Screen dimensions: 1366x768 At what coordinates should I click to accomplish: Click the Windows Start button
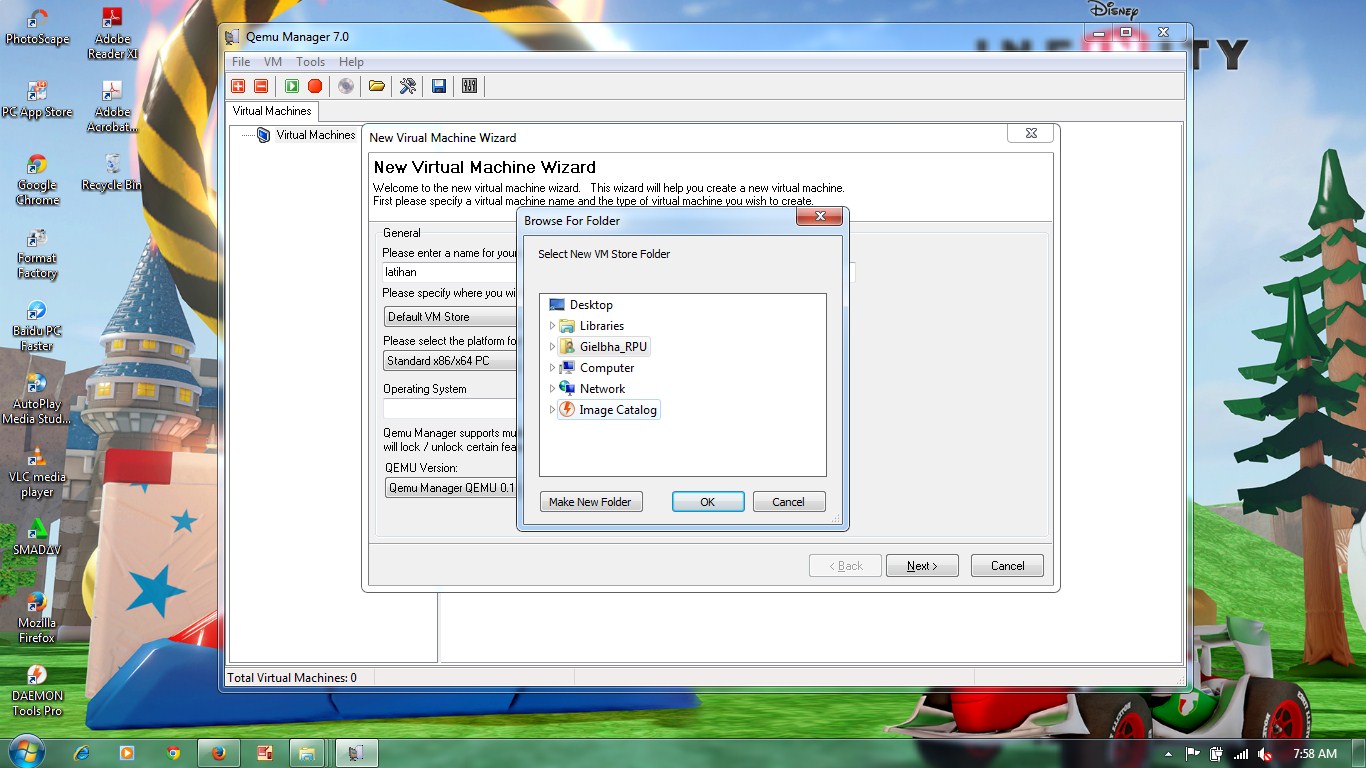26,752
